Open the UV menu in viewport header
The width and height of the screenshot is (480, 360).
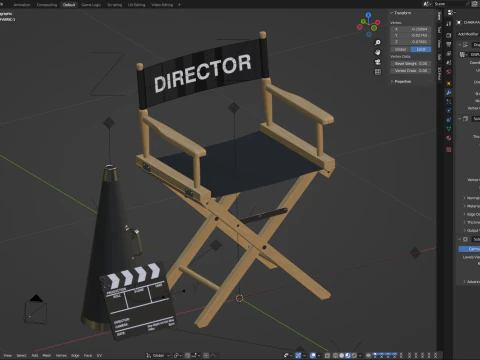(x=99, y=355)
